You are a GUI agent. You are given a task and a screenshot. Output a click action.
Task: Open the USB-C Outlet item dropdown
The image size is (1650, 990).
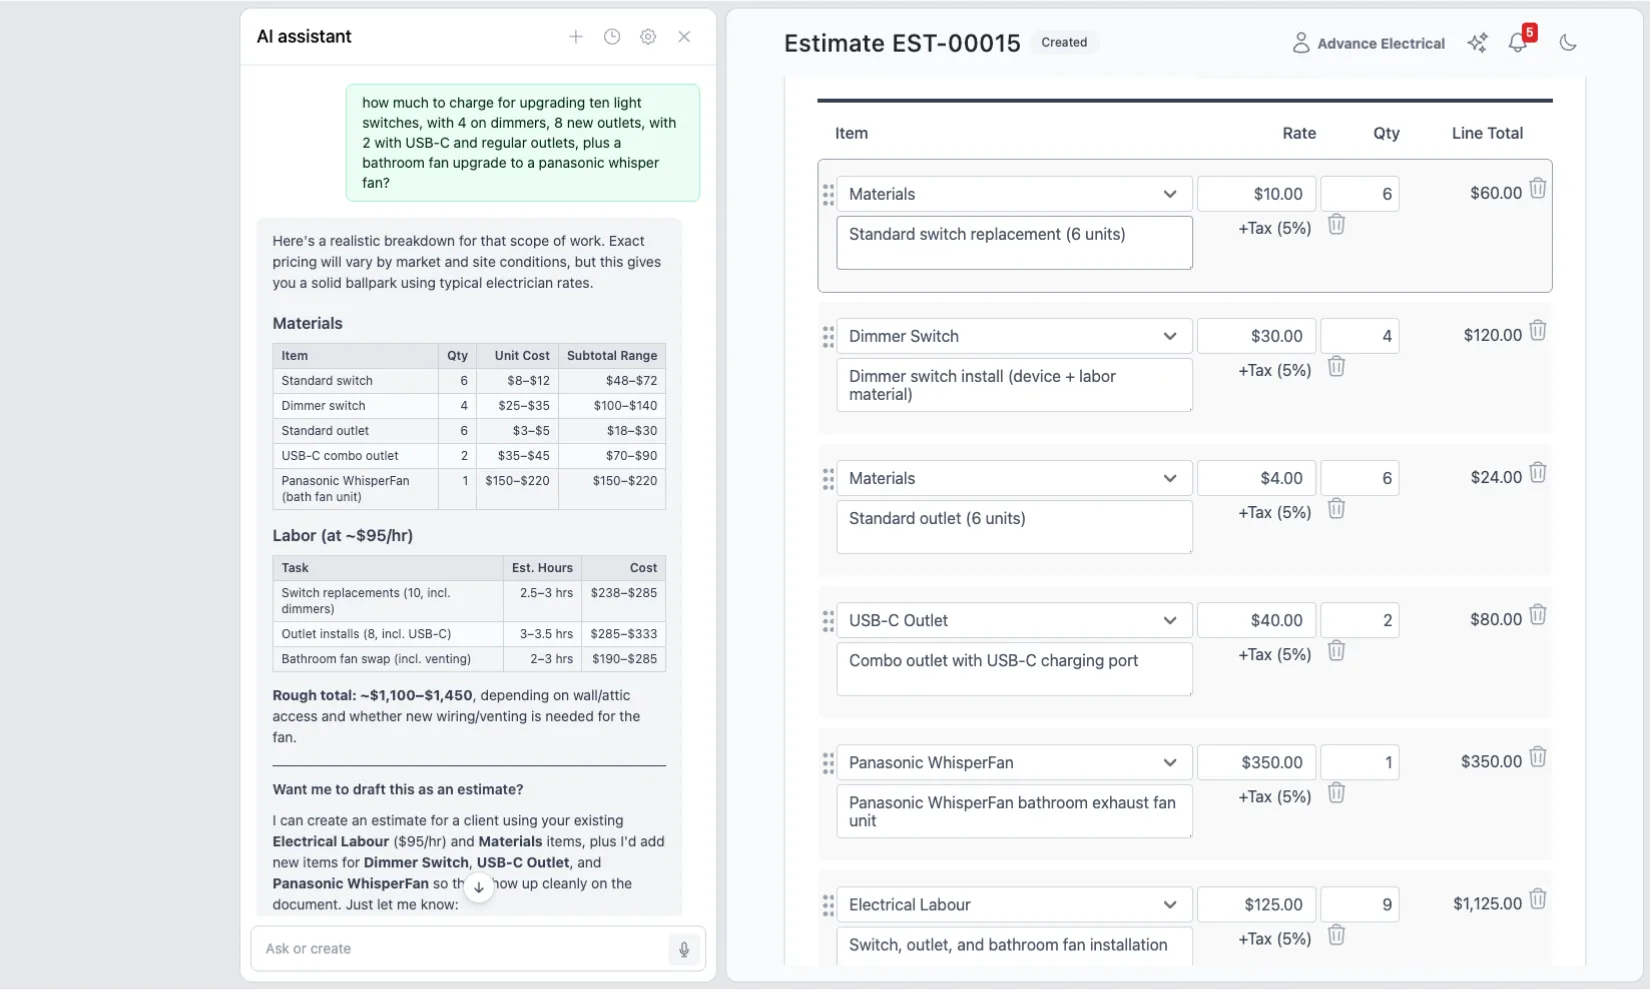point(1014,620)
